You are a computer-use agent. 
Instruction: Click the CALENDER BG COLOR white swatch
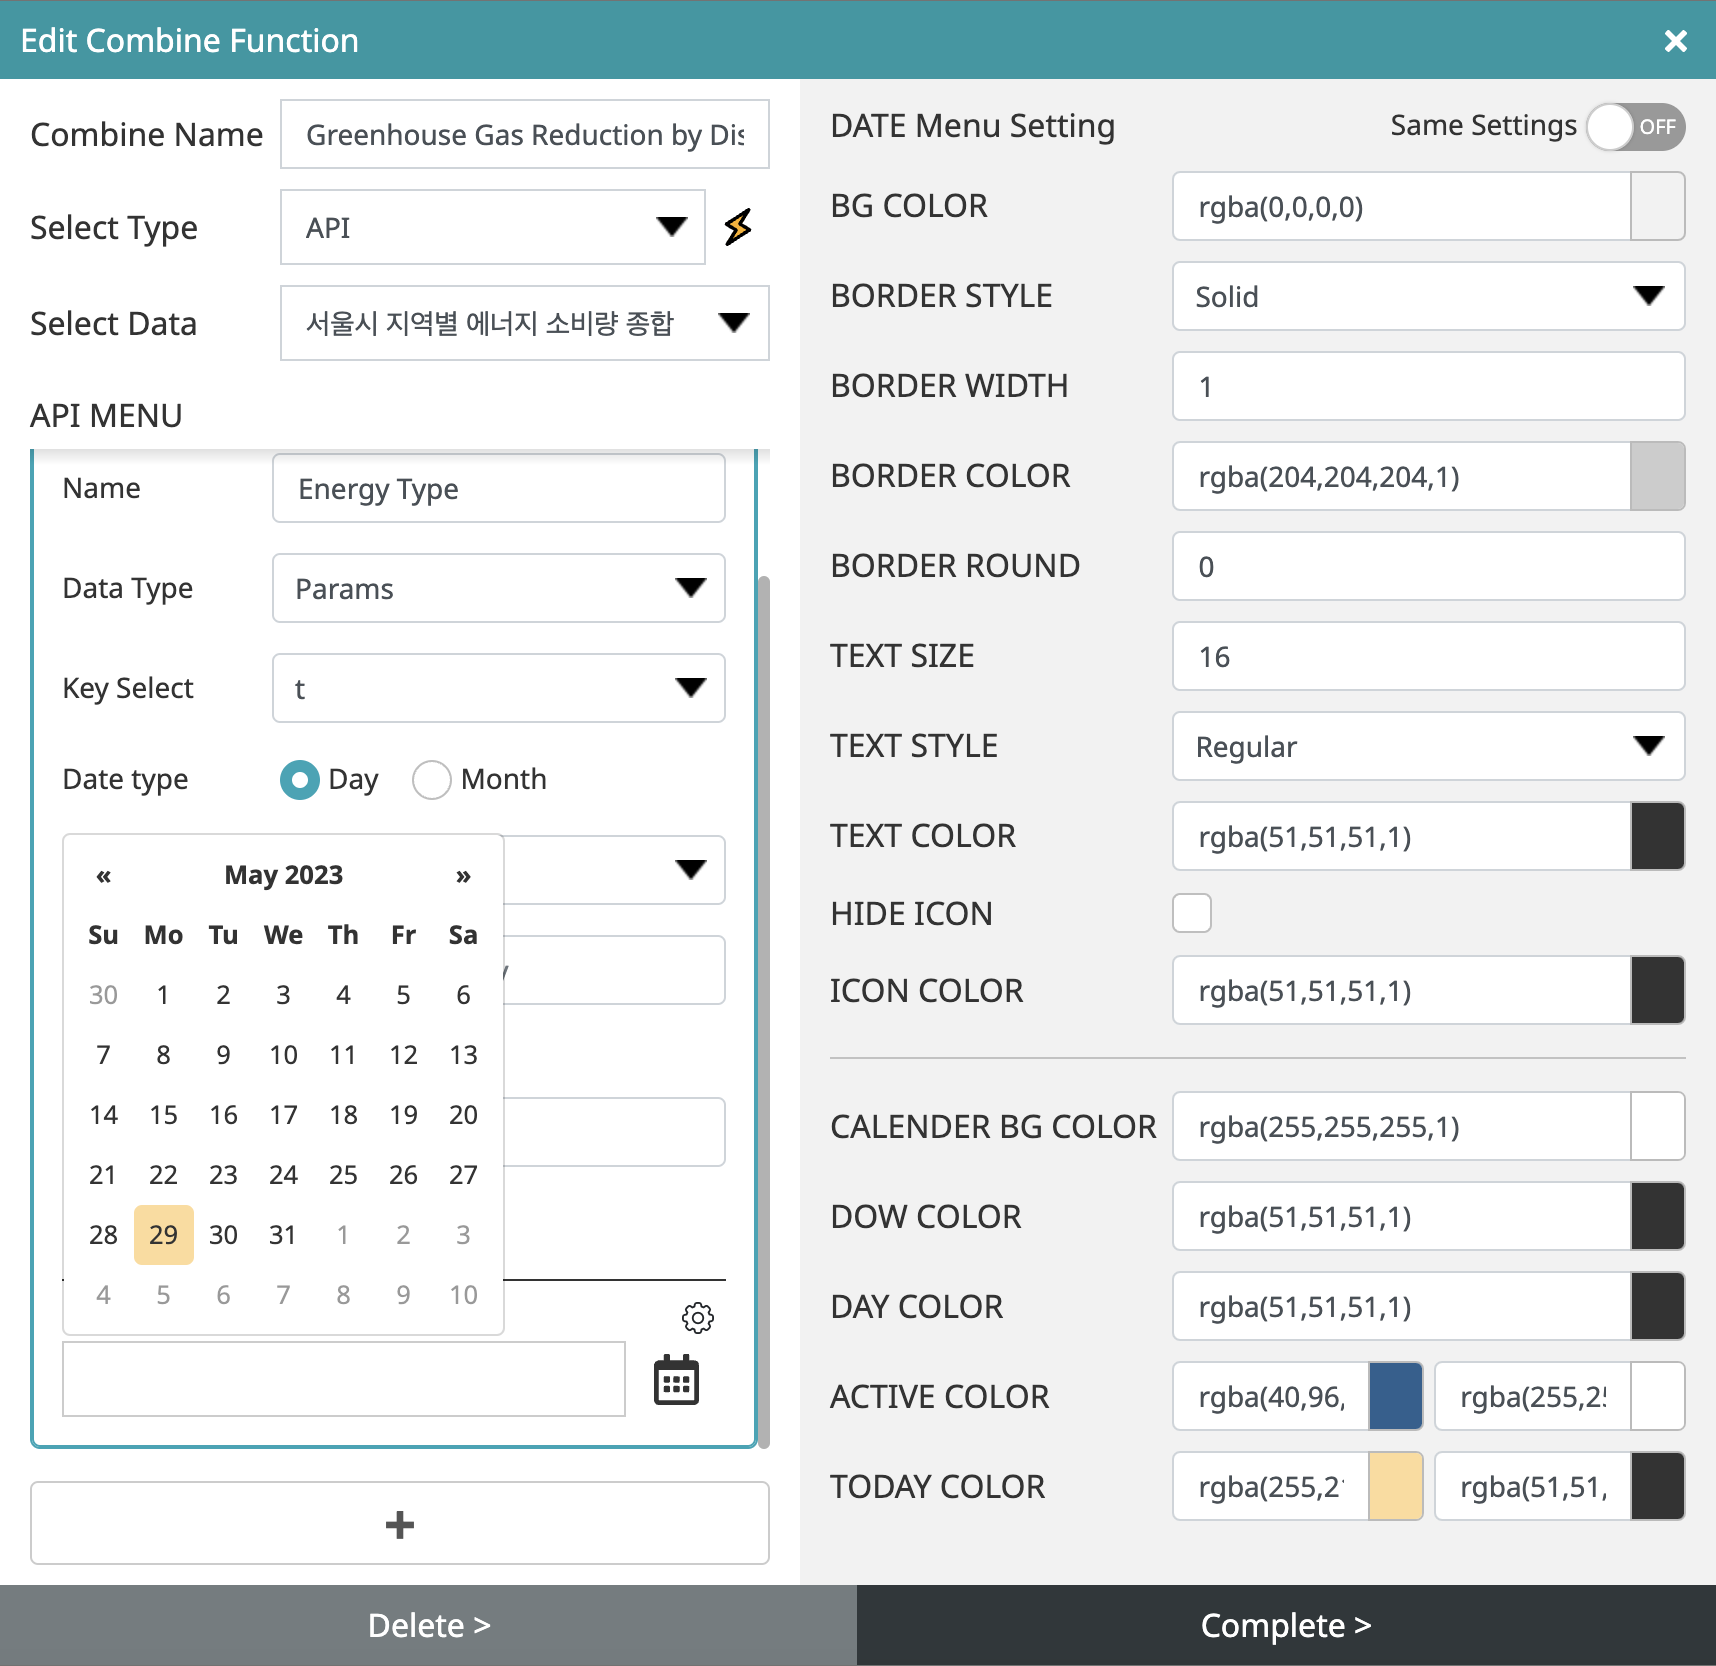[1657, 1126]
